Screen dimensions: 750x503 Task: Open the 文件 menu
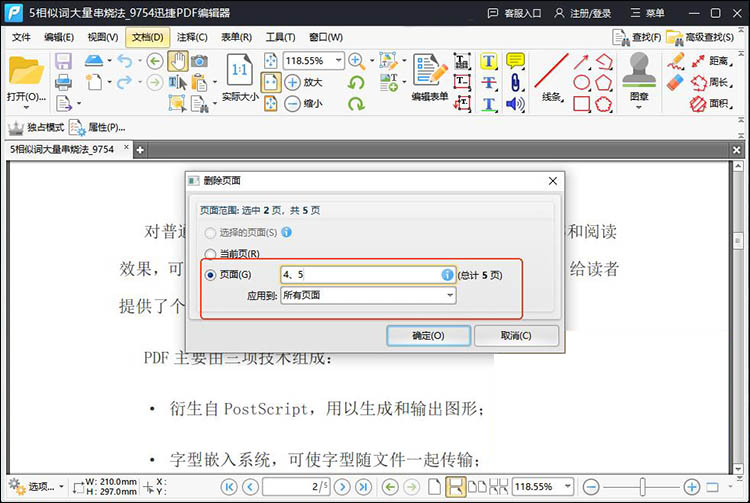[21, 37]
